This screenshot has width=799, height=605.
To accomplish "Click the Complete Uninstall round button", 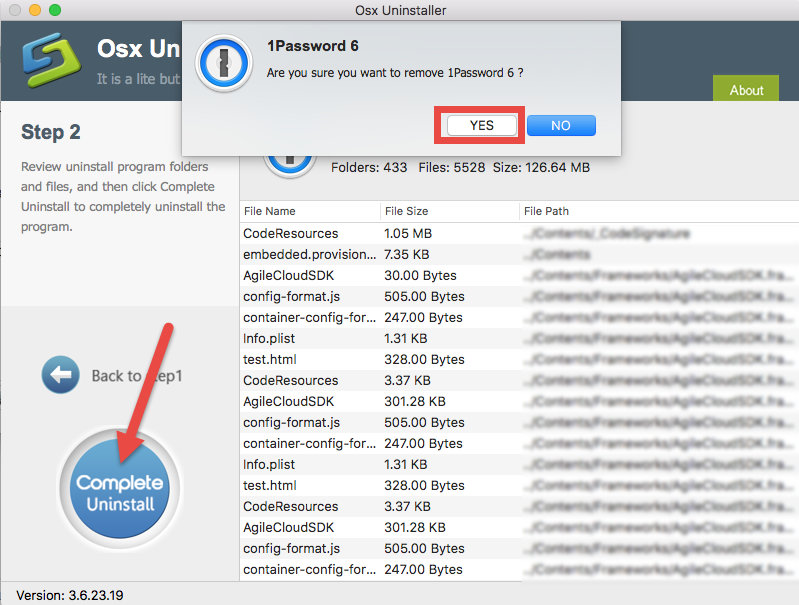I will [x=120, y=488].
